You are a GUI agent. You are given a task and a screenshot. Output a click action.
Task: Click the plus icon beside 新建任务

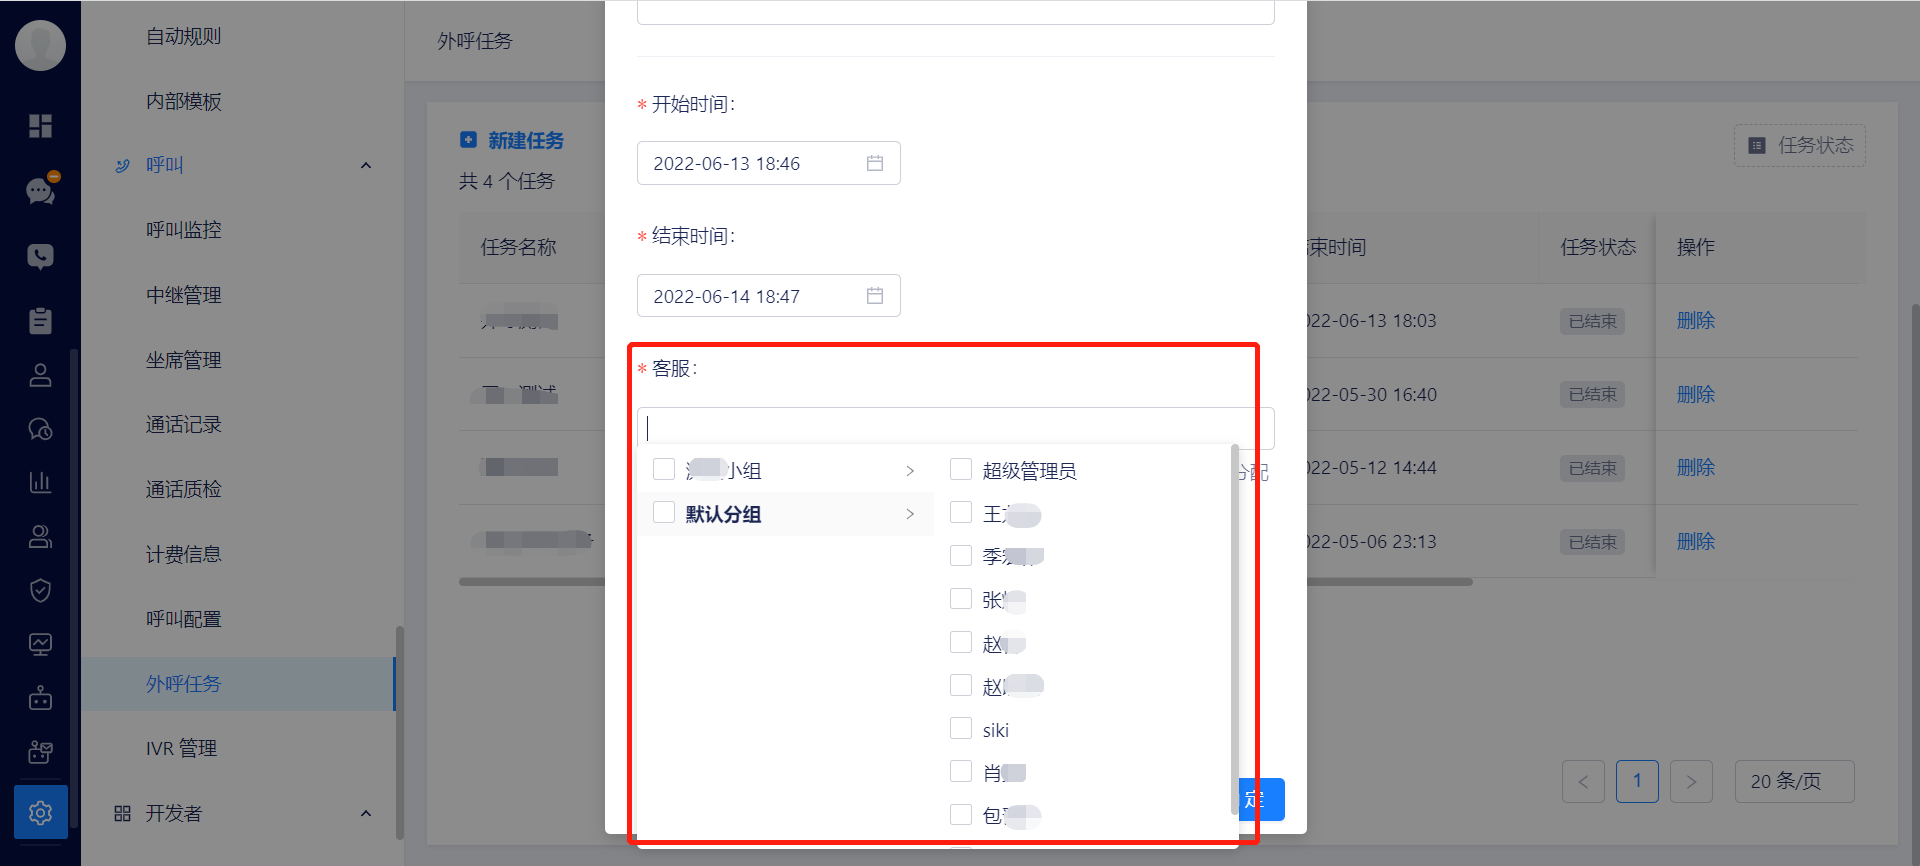[468, 140]
